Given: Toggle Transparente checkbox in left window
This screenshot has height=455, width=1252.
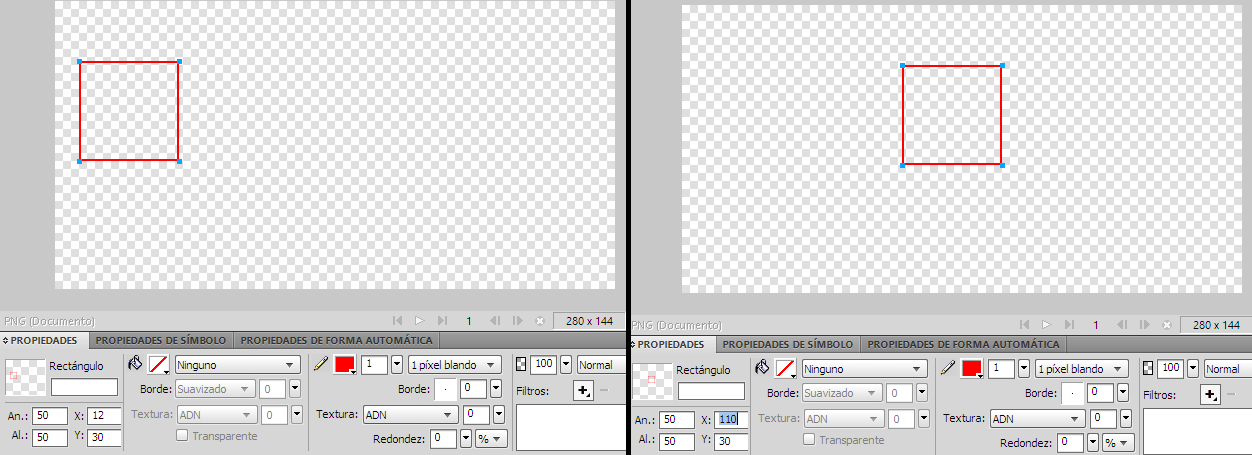Looking at the screenshot, I should click(x=182, y=436).
